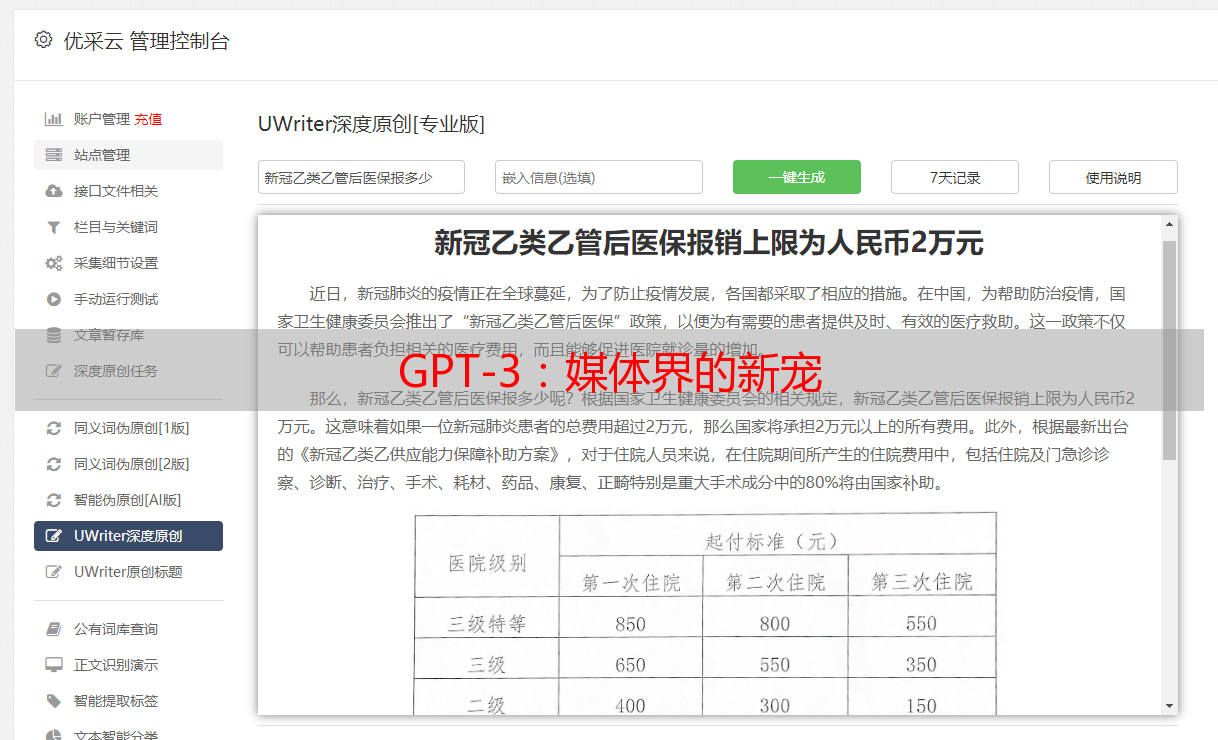The height and width of the screenshot is (740, 1218).
Task: Click the table row label 三级特等
Action: pos(487,624)
